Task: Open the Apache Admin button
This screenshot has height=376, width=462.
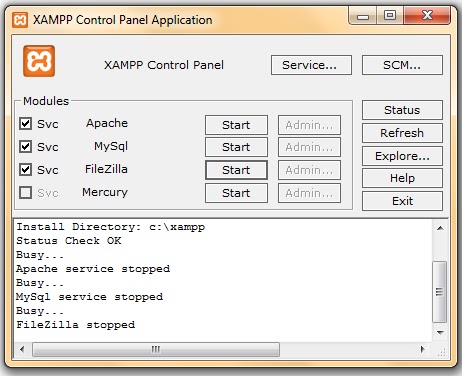Action: 309,125
